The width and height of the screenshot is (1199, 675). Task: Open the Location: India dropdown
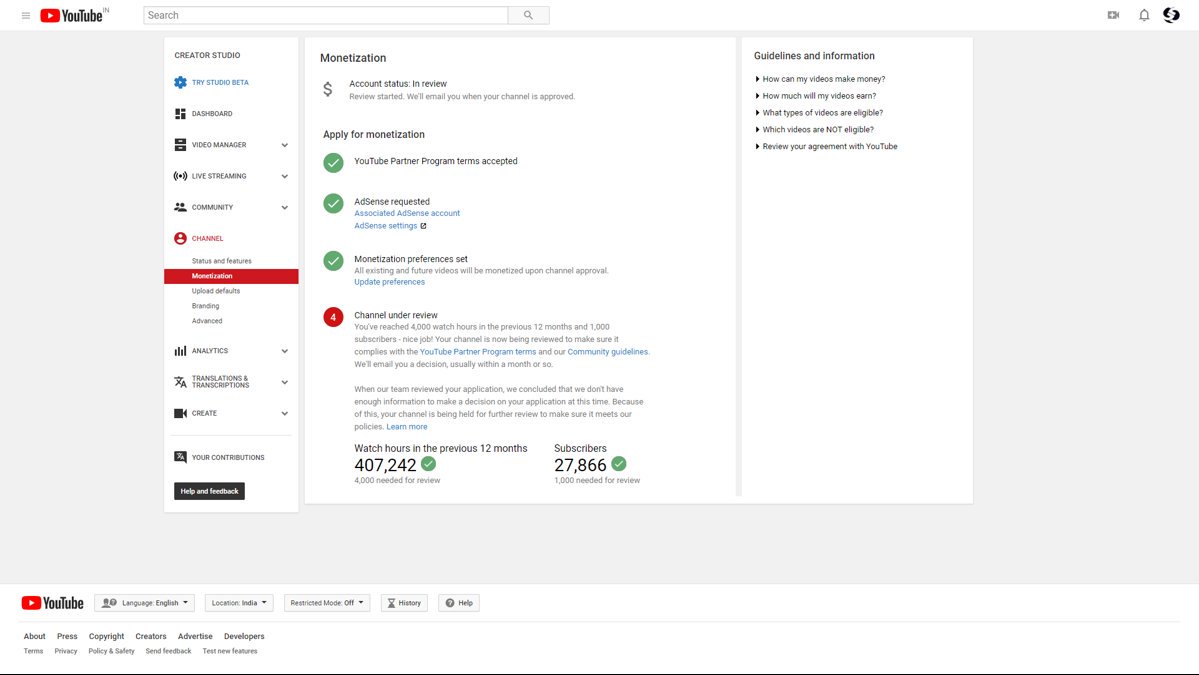coord(239,603)
